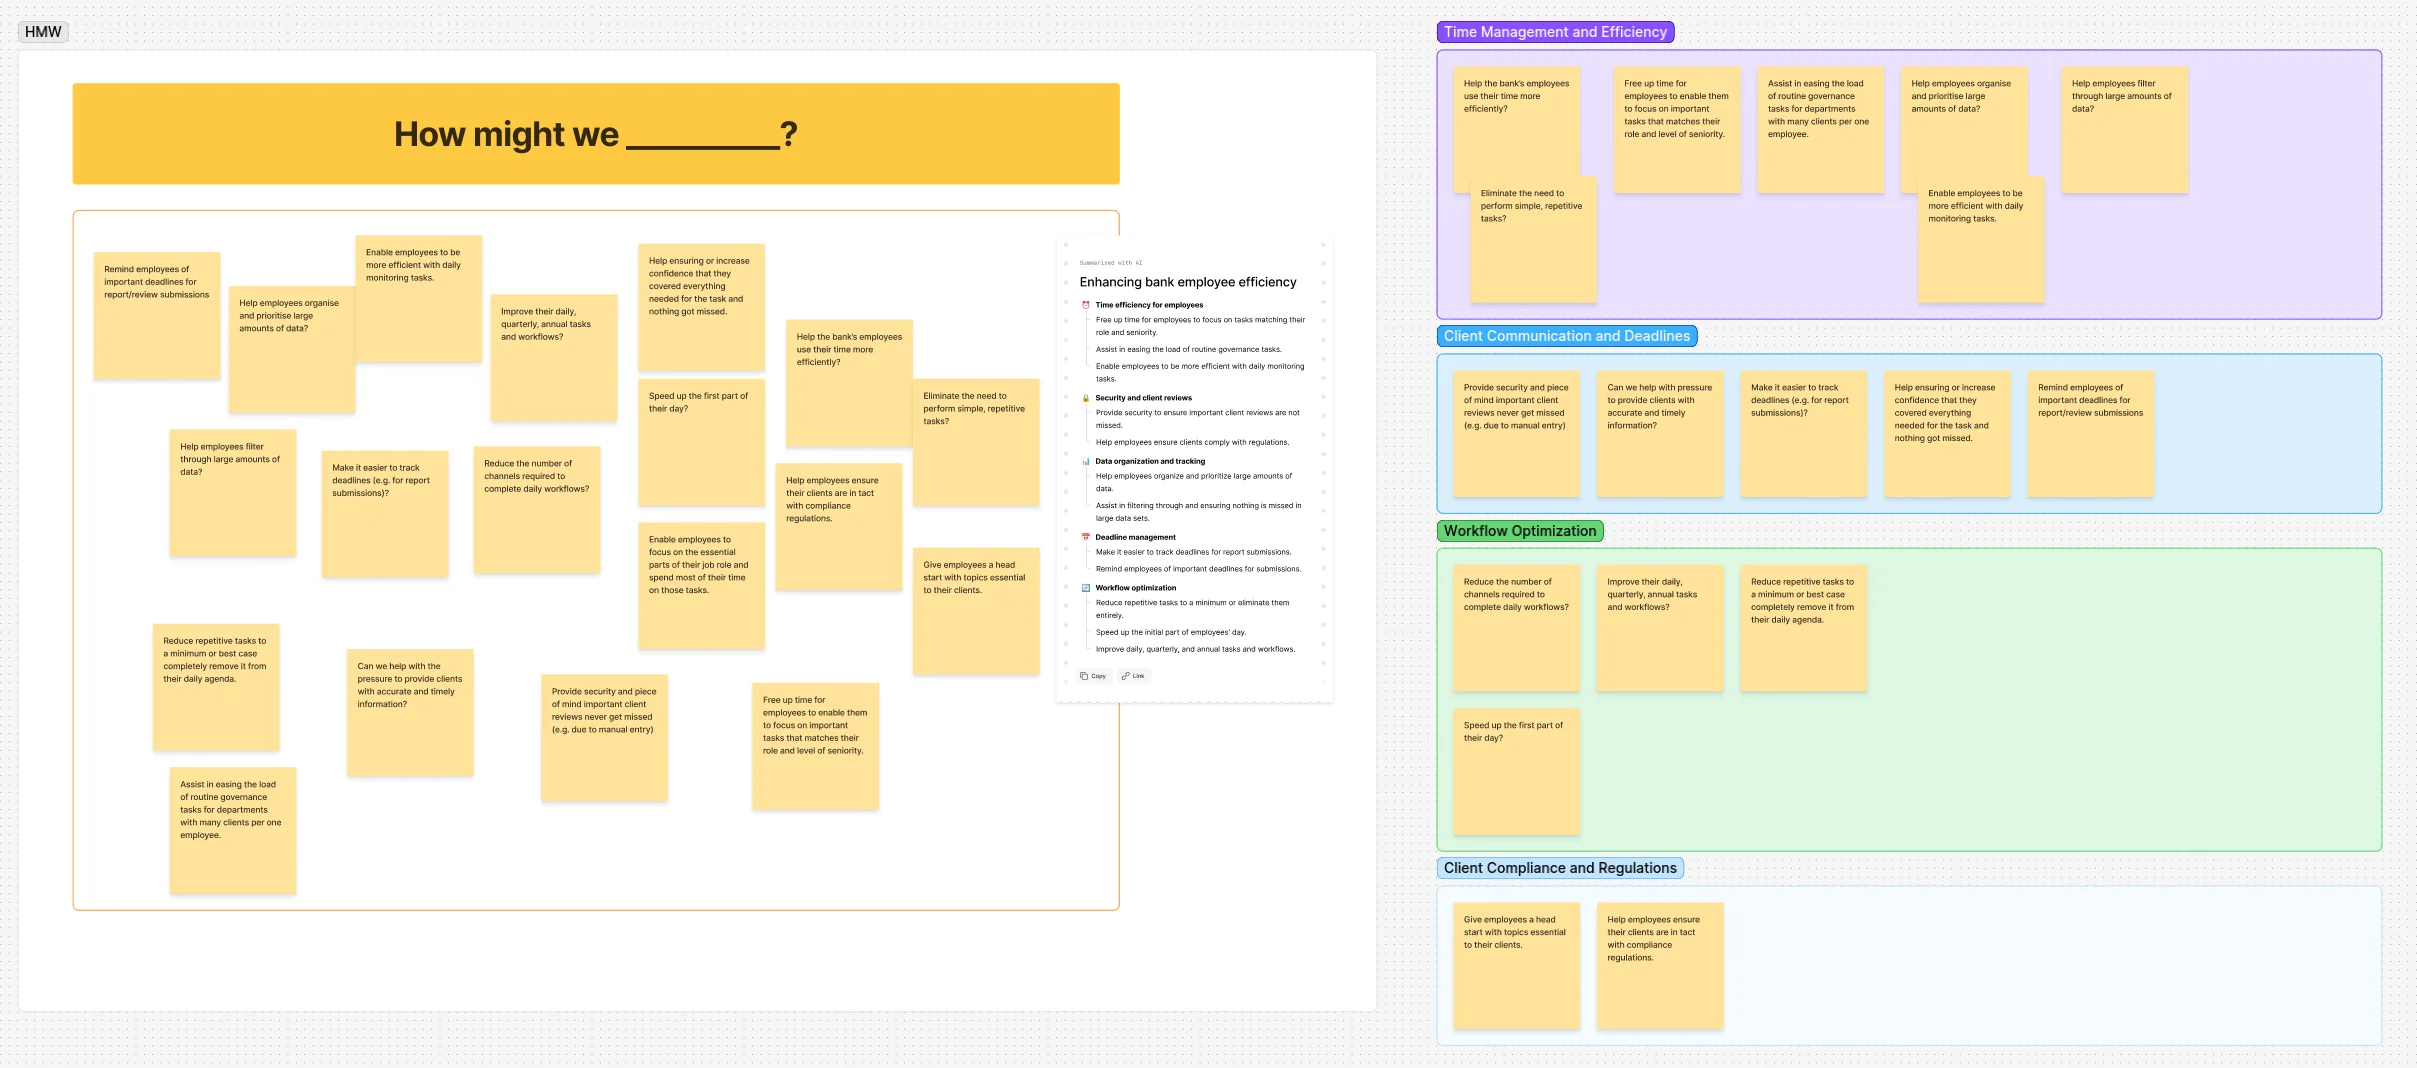Screen dimensions: 2417x1068
Task: Select 'Assist in easing the load' sticky in Time Management section
Action: (1820, 130)
